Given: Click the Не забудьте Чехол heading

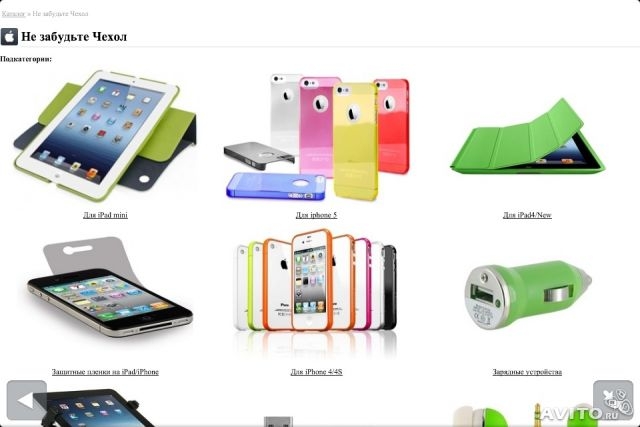Looking at the screenshot, I should (x=74, y=37).
